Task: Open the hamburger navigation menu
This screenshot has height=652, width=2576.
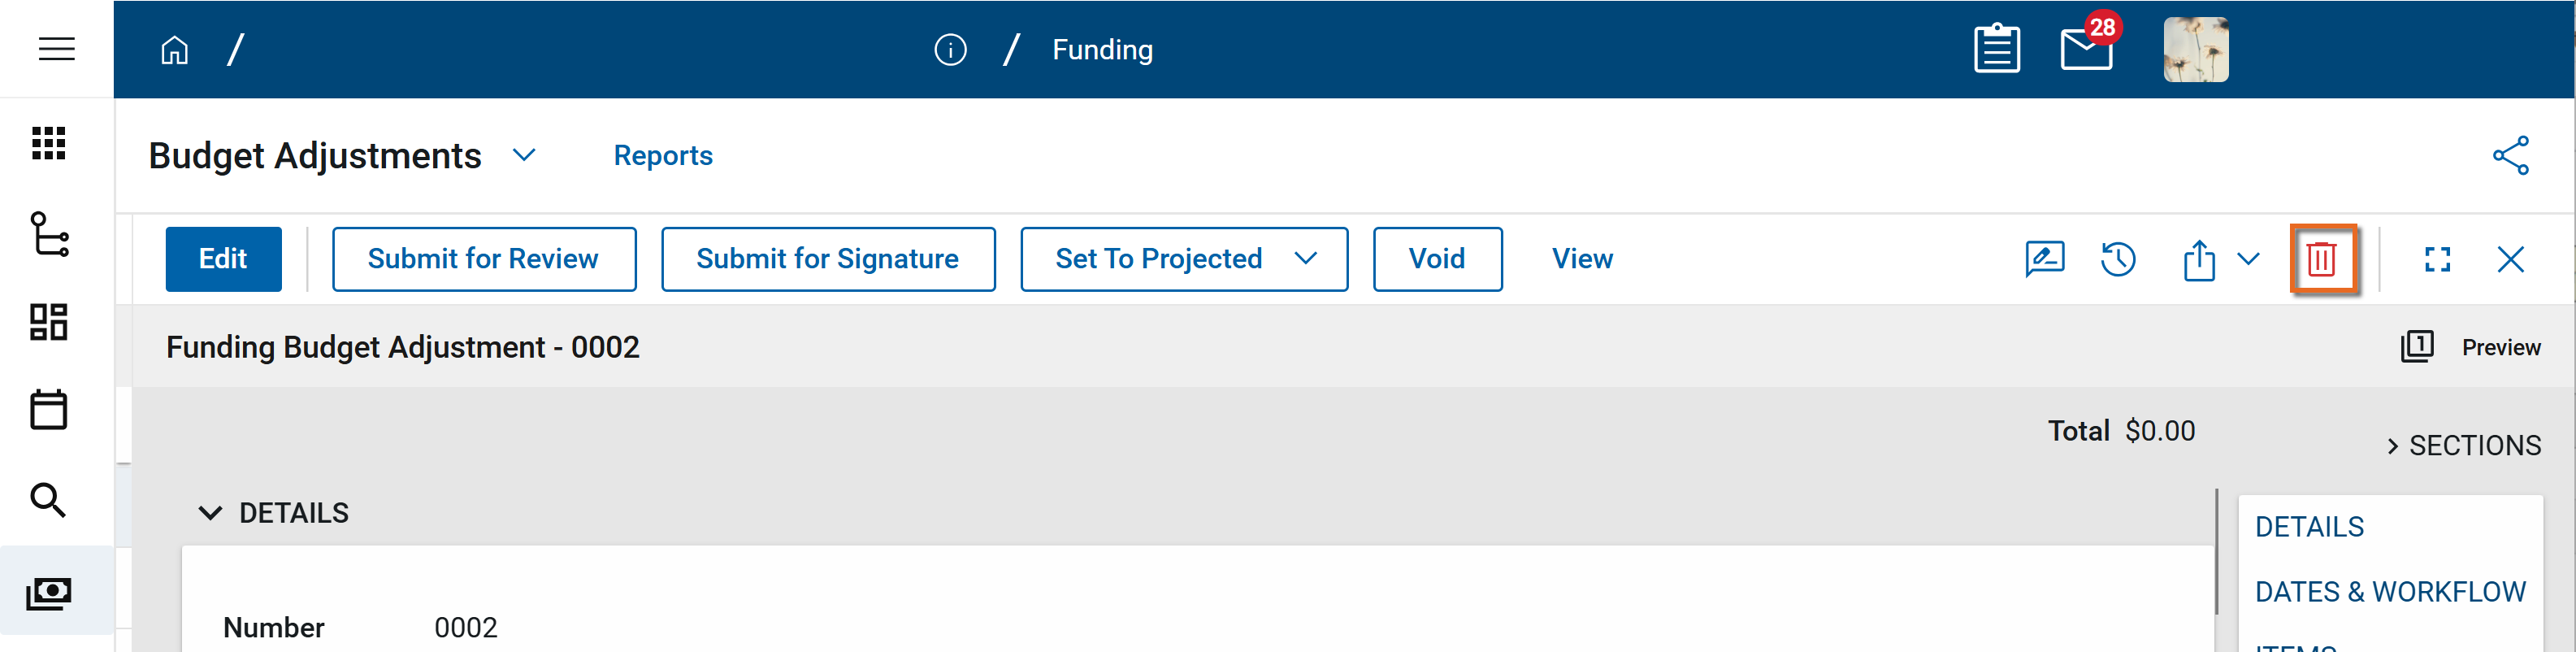Action: pos(57,49)
